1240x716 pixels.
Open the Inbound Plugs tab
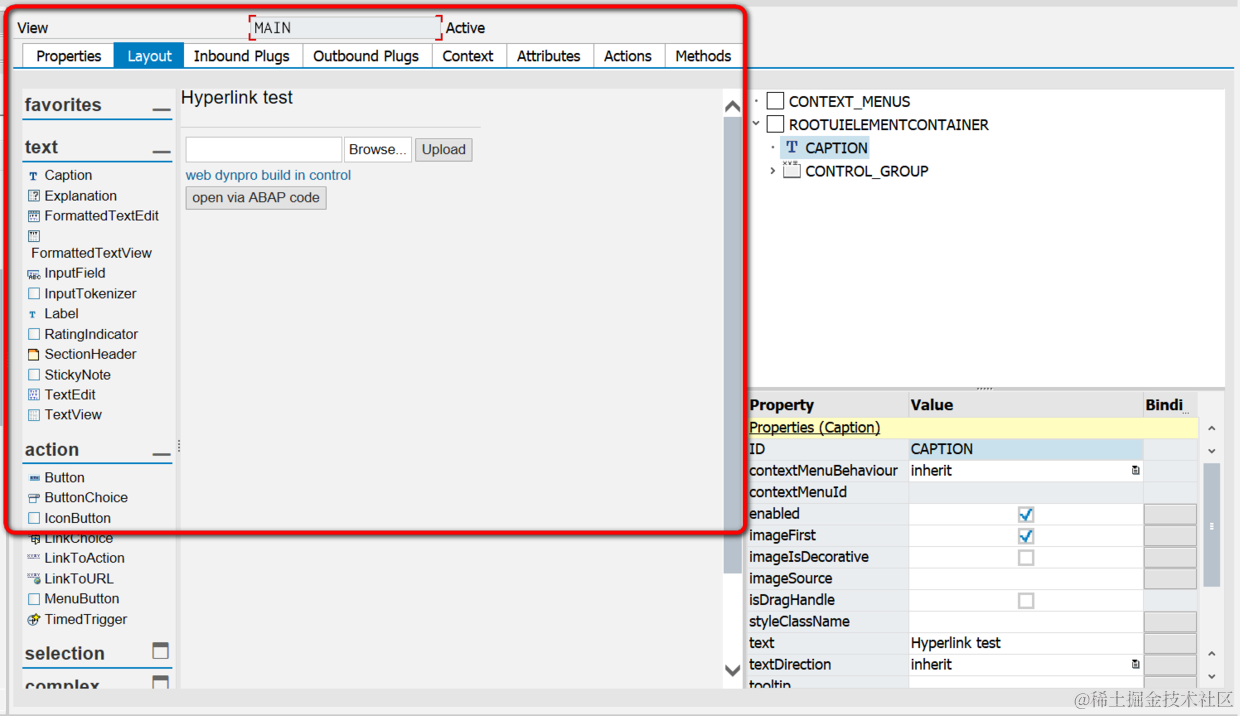[242, 56]
